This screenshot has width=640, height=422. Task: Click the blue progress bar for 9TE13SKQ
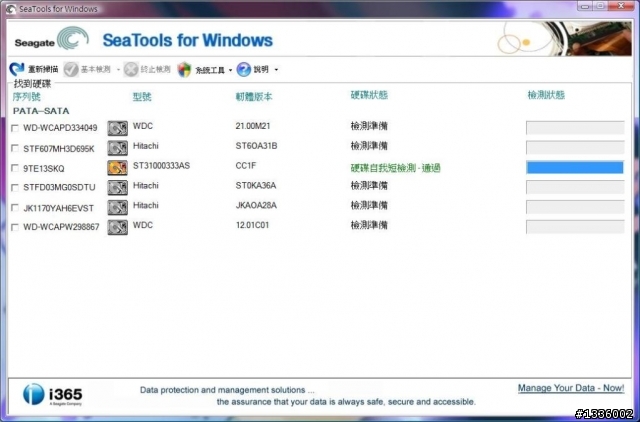pos(575,167)
